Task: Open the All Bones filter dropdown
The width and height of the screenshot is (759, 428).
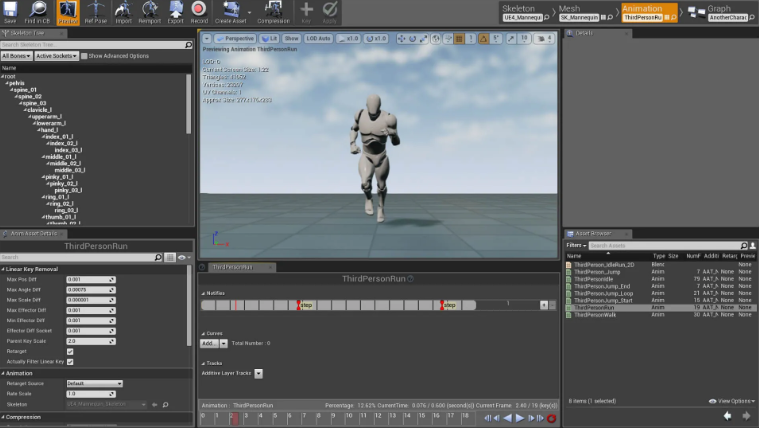Action: pyautogui.click(x=16, y=56)
